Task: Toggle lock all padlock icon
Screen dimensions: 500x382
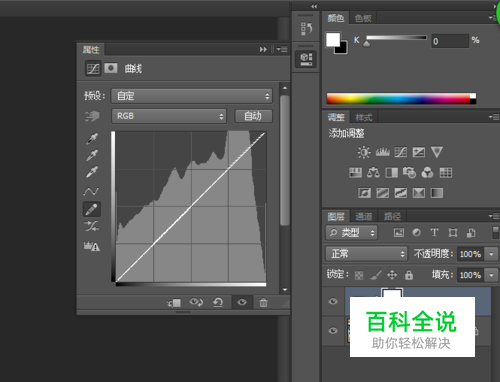Action: [409, 275]
